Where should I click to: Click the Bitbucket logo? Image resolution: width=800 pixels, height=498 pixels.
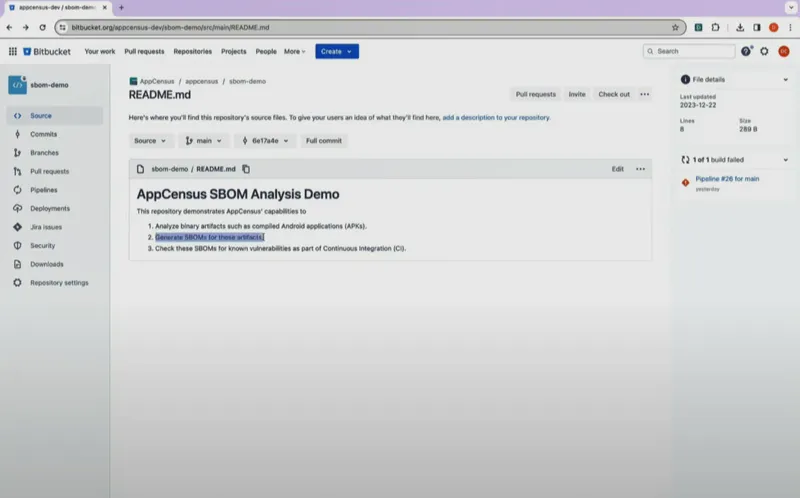click(x=47, y=52)
